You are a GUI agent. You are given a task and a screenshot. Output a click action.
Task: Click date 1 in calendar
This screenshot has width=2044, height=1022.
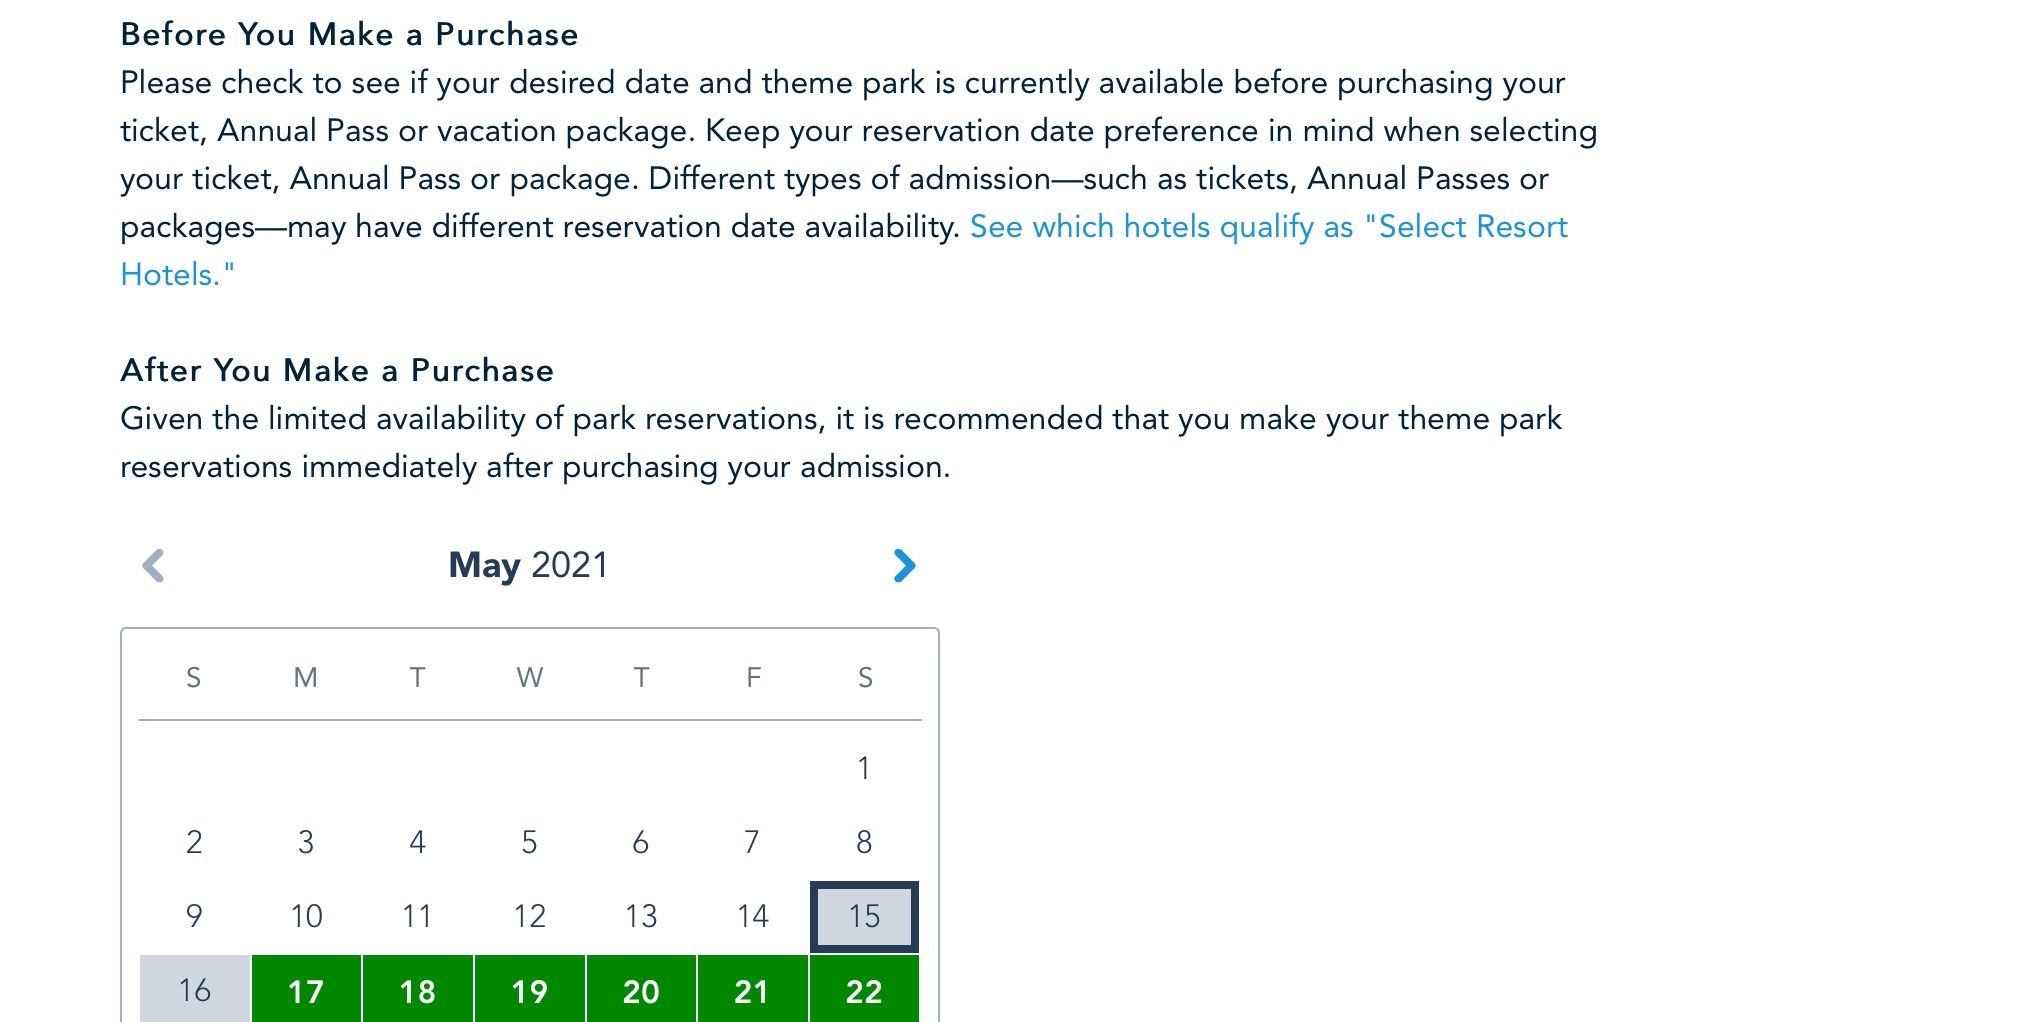(x=864, y=768)
